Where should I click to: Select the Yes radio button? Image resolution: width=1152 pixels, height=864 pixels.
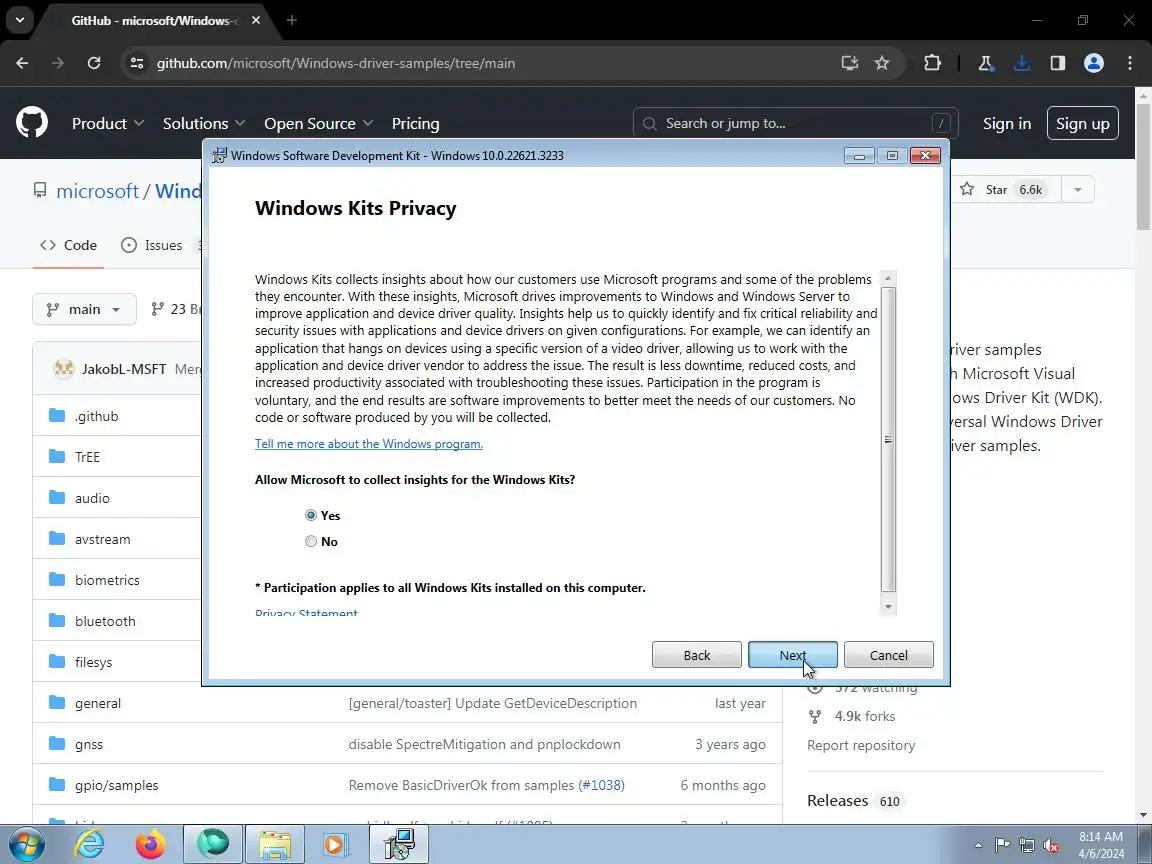click(x=311, y=516)
